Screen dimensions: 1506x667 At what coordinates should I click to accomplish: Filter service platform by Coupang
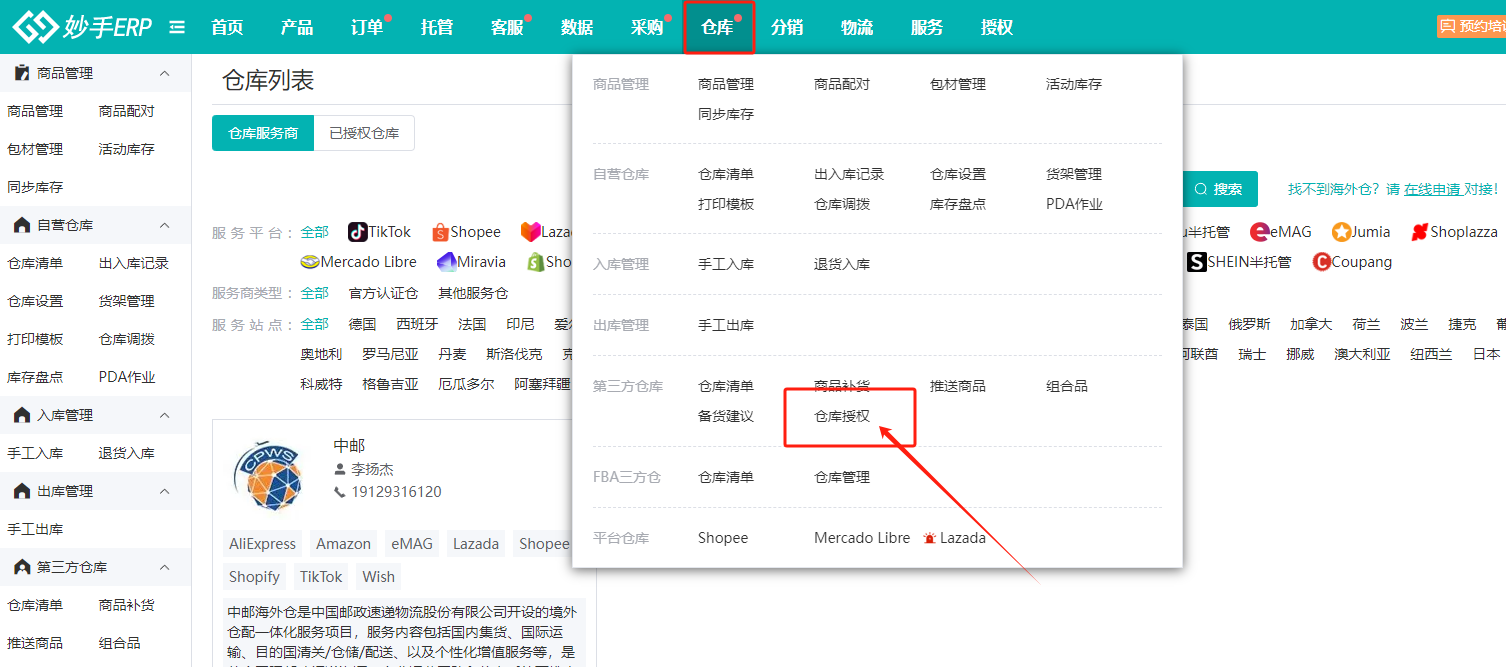[1352, 262]
